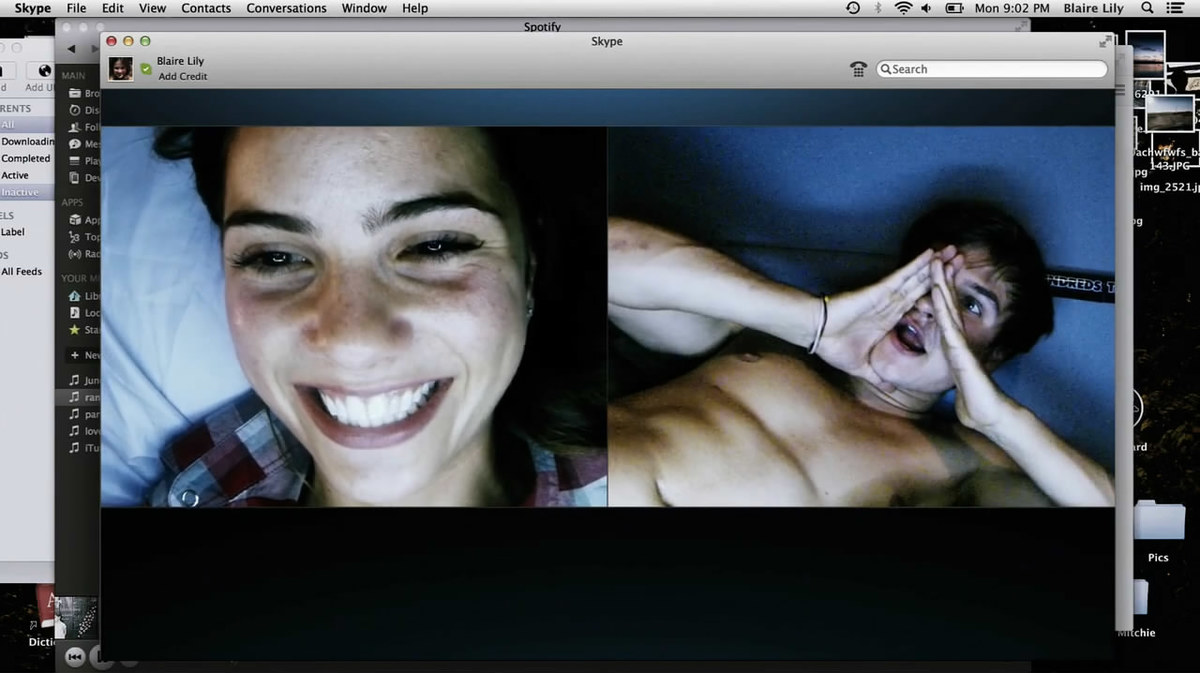The image size is (1200, 673).
Task: Enter fullscreen using Skype's expand arrows icon
Action: [1105, 42]
